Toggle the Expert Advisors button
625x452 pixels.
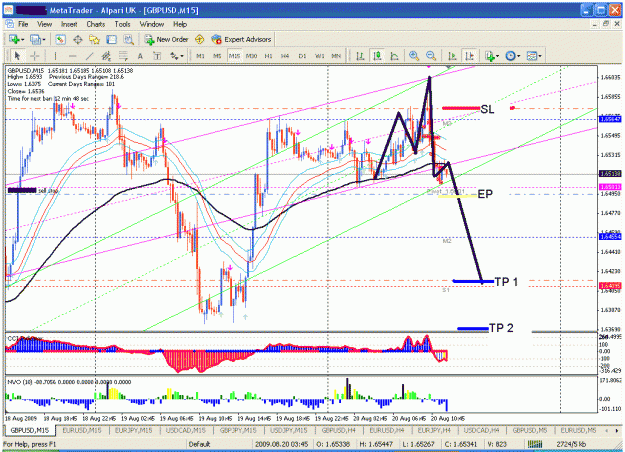(242, 39)
